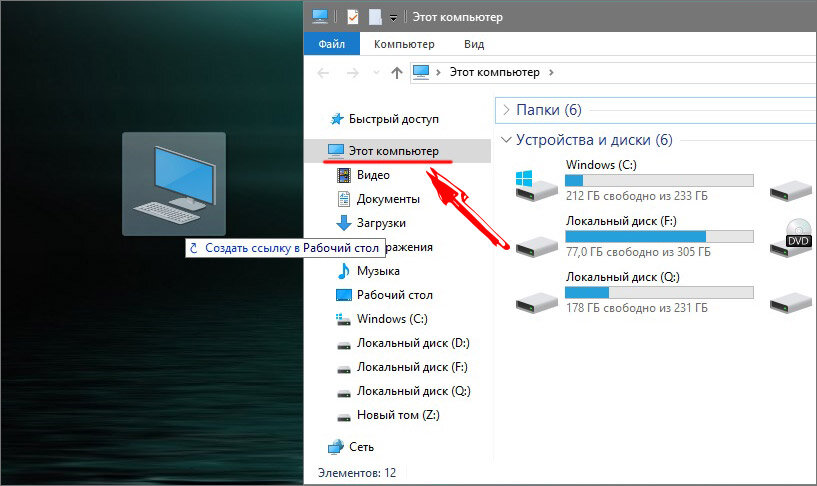Image resolution: width=817 pixels, height=486 pixels.
Task: Open the Файл ribbon tab
Action: (331, 44)
